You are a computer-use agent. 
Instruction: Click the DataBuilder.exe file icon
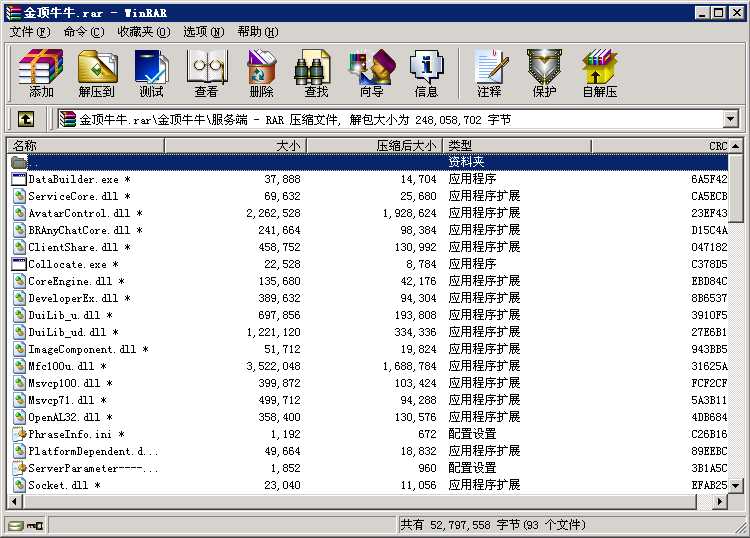pos(19,179)
